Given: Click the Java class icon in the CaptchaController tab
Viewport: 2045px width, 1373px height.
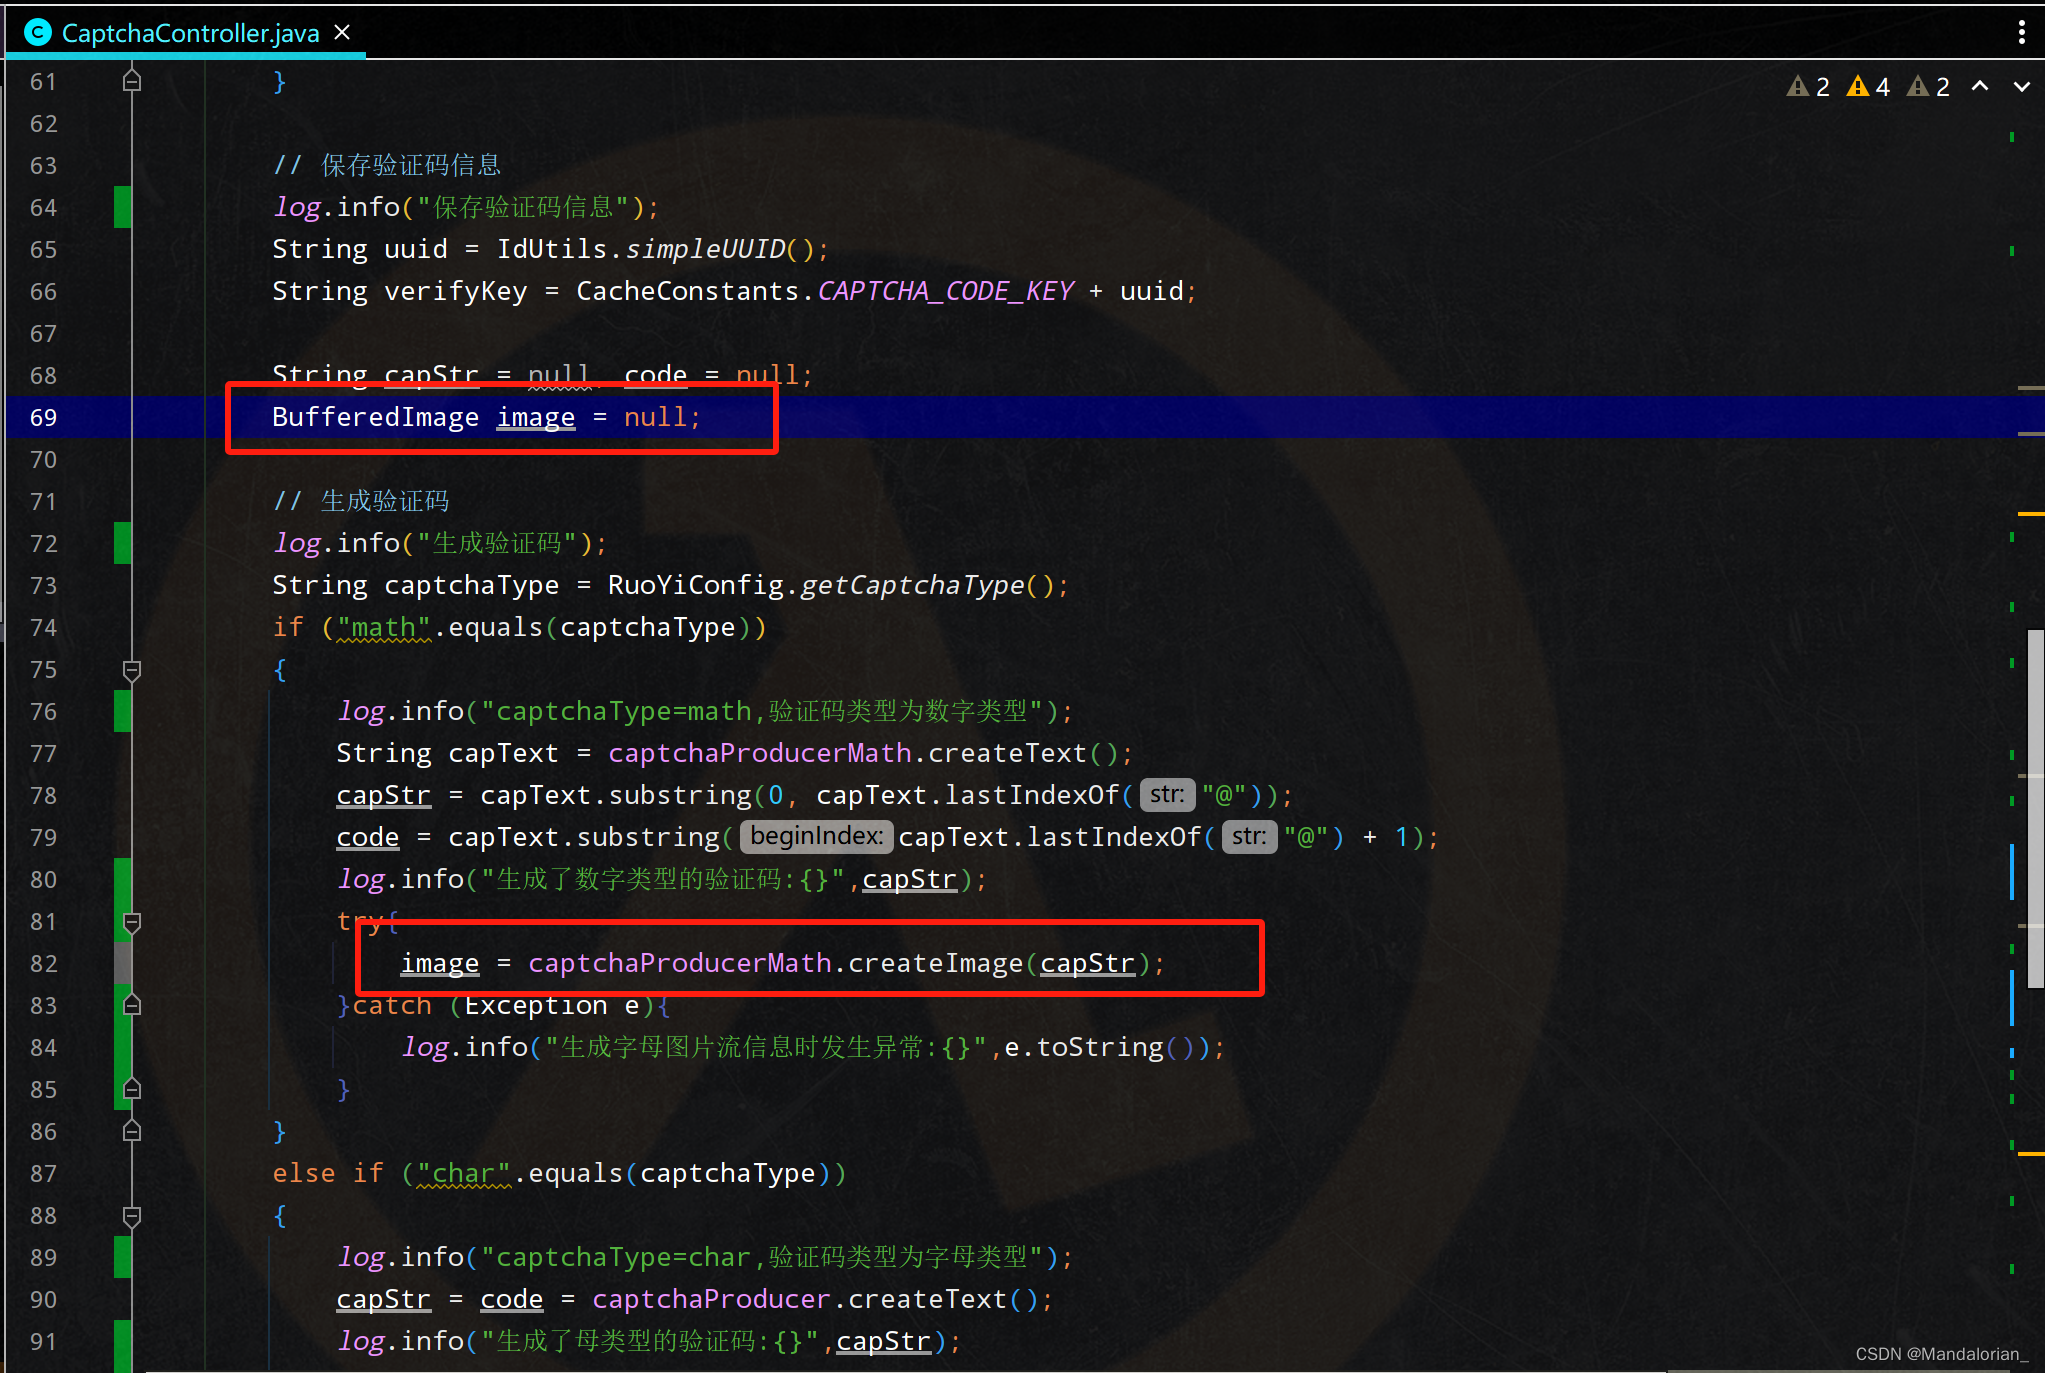Looking at the screenshot, I should [37, 33].
